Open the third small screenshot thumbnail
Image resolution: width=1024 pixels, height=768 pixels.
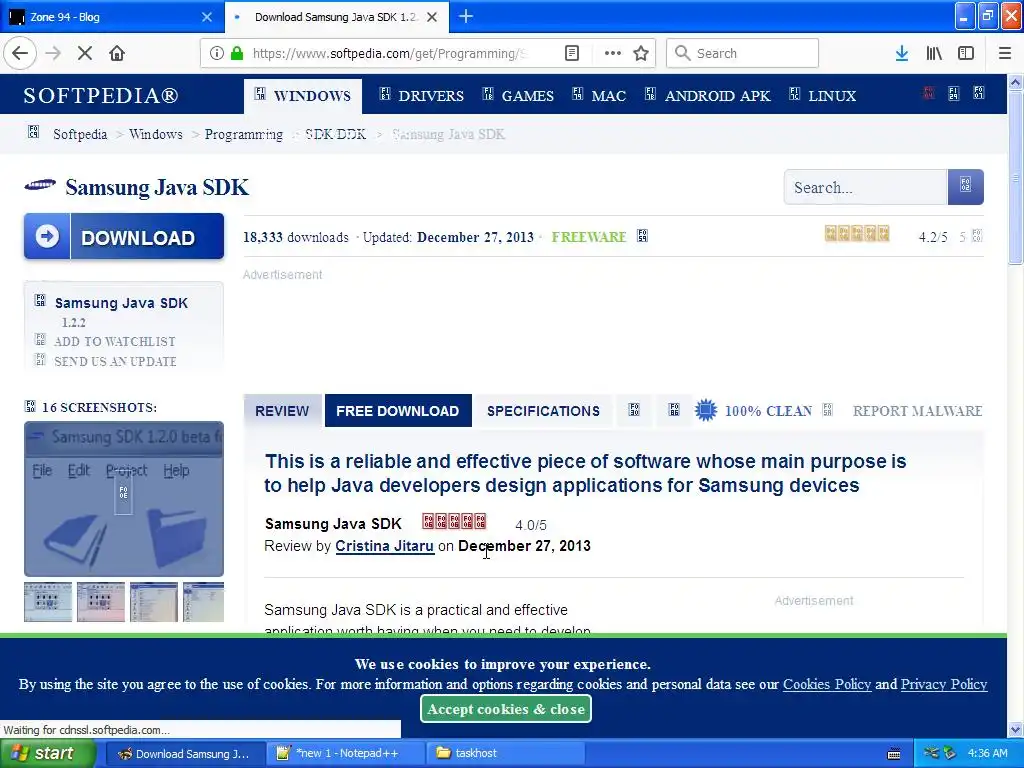point(153,601)
